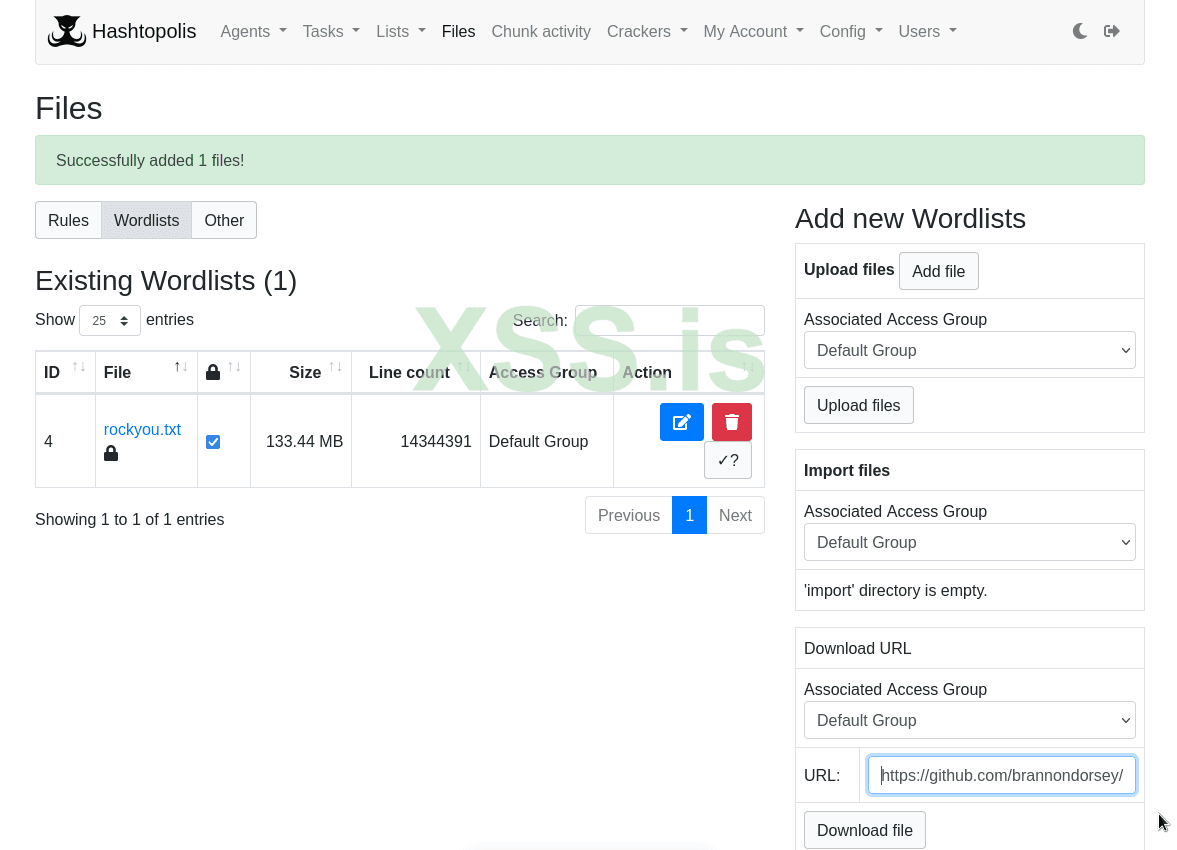Click the Add file button
Image resolution: width=1177 pixels, height=850 pixels.
[938, 271]
